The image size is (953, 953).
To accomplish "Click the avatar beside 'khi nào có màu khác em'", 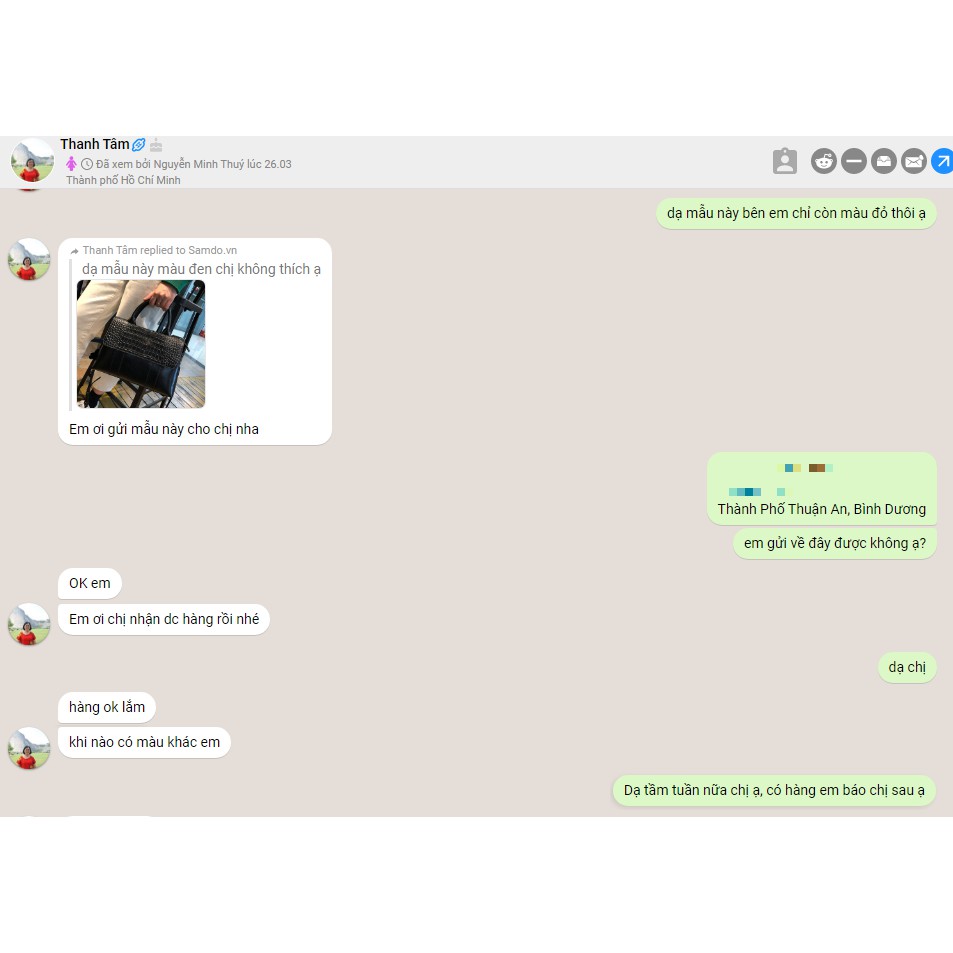I will pyautogui.click(x=29, y=748).
